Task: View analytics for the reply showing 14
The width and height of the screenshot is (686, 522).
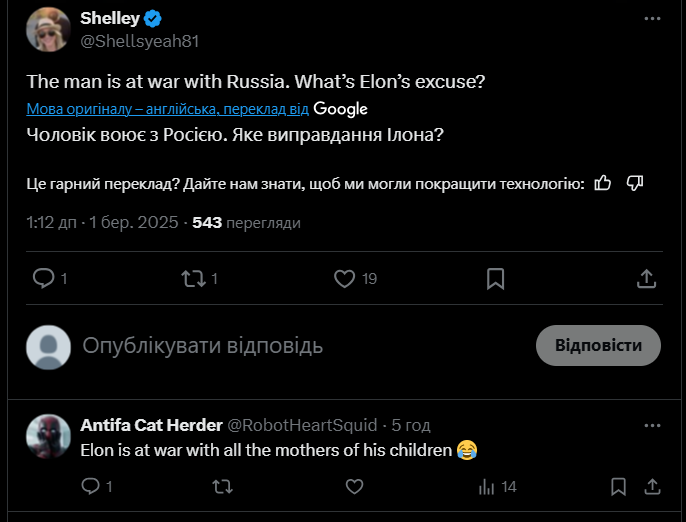Action: (497, 487)
